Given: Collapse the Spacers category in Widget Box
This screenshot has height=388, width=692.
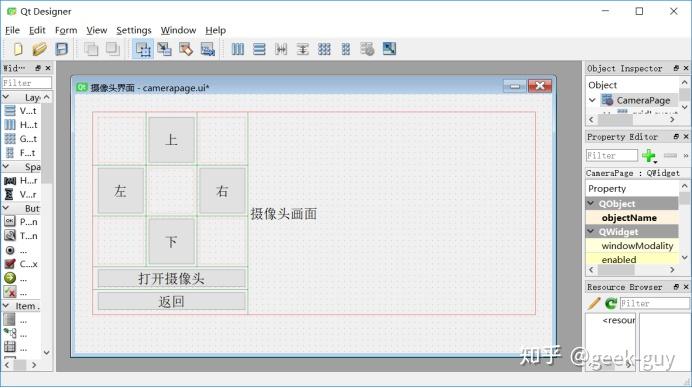Looking at the screenshot, I should coord(6,166).
